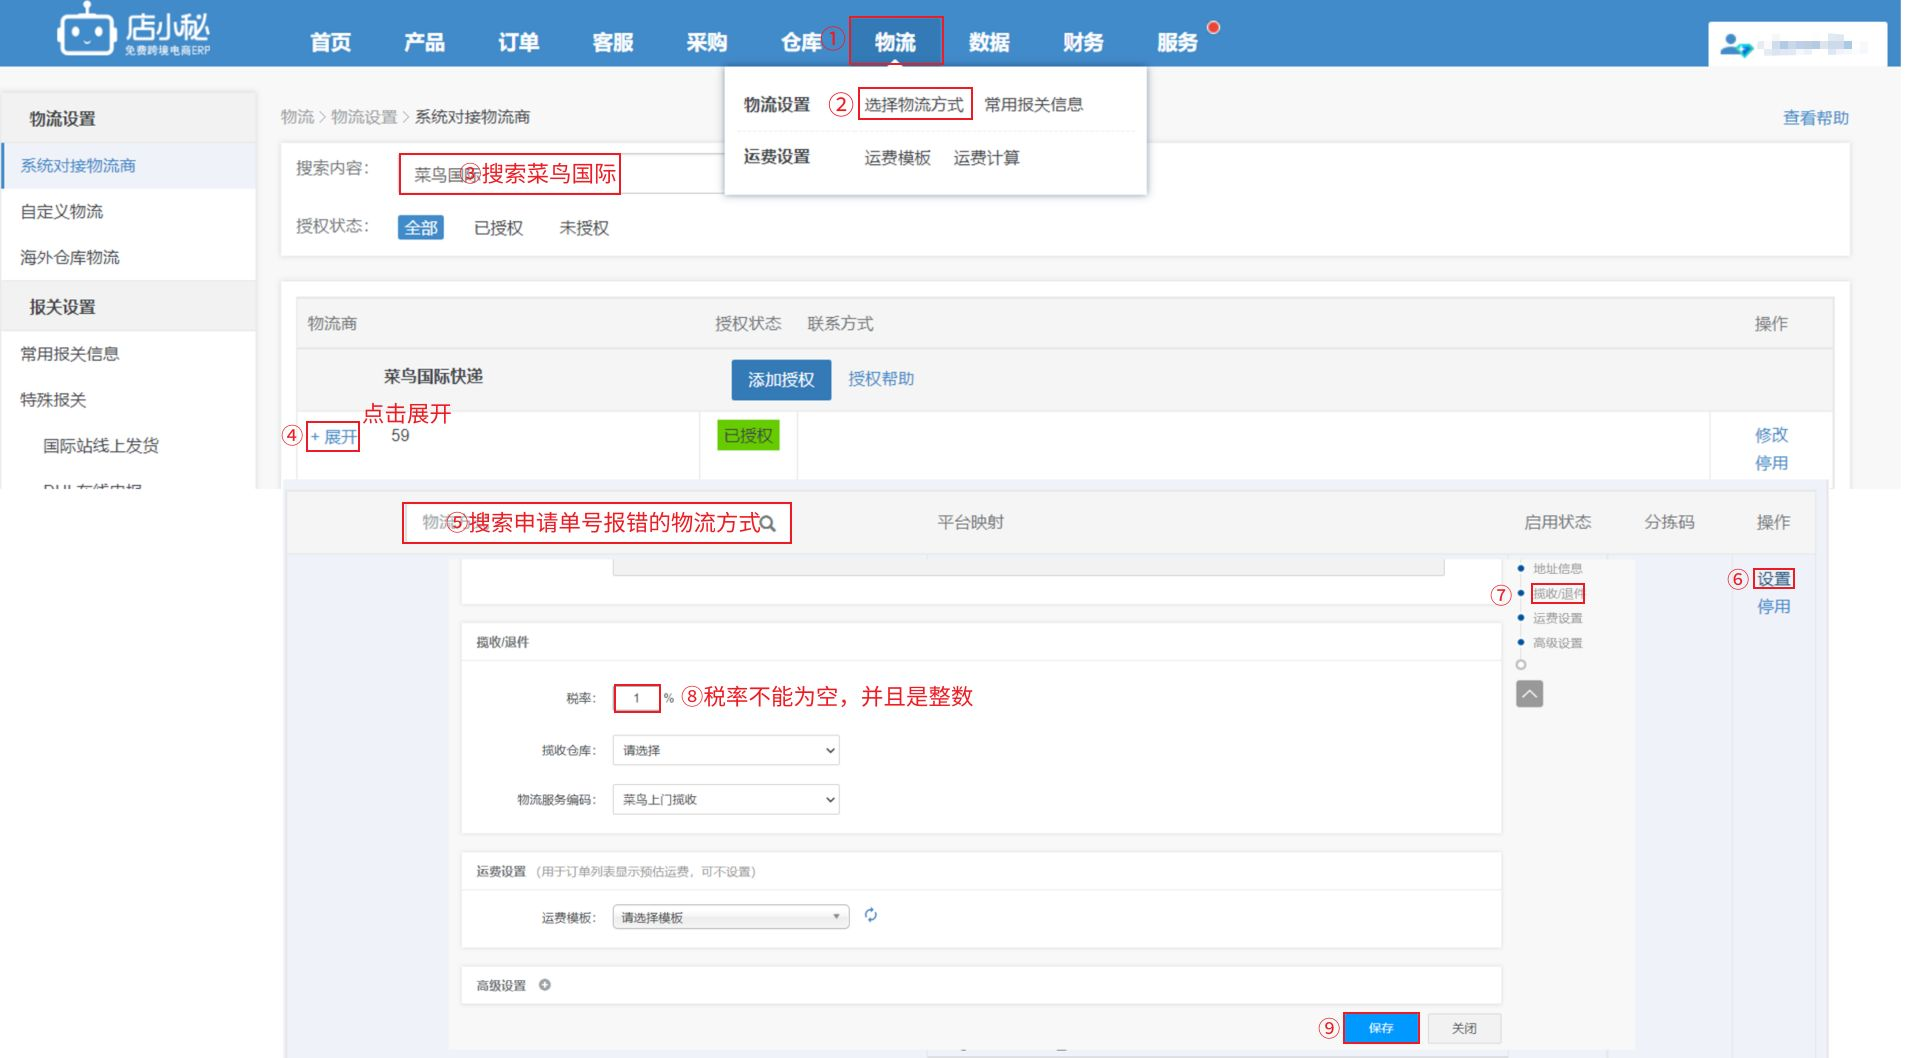Focus the 物流方式 search field
This screenshot has width=1908, height=1058.
point(597,523)
